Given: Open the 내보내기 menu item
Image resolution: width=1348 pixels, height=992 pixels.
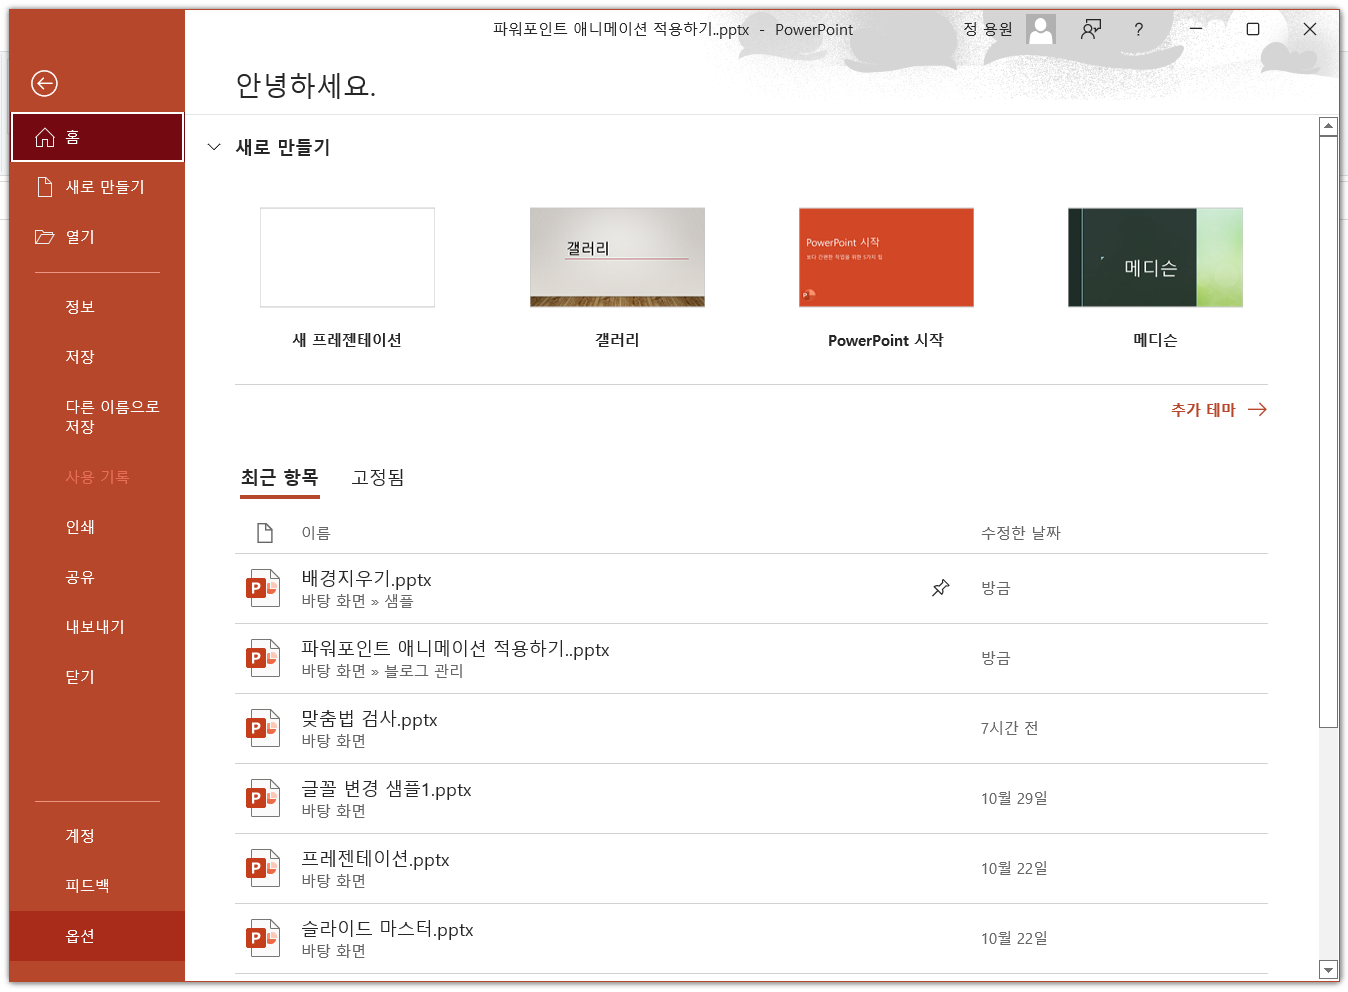Looking at the screenshot, I should click(x=97, y=627).
